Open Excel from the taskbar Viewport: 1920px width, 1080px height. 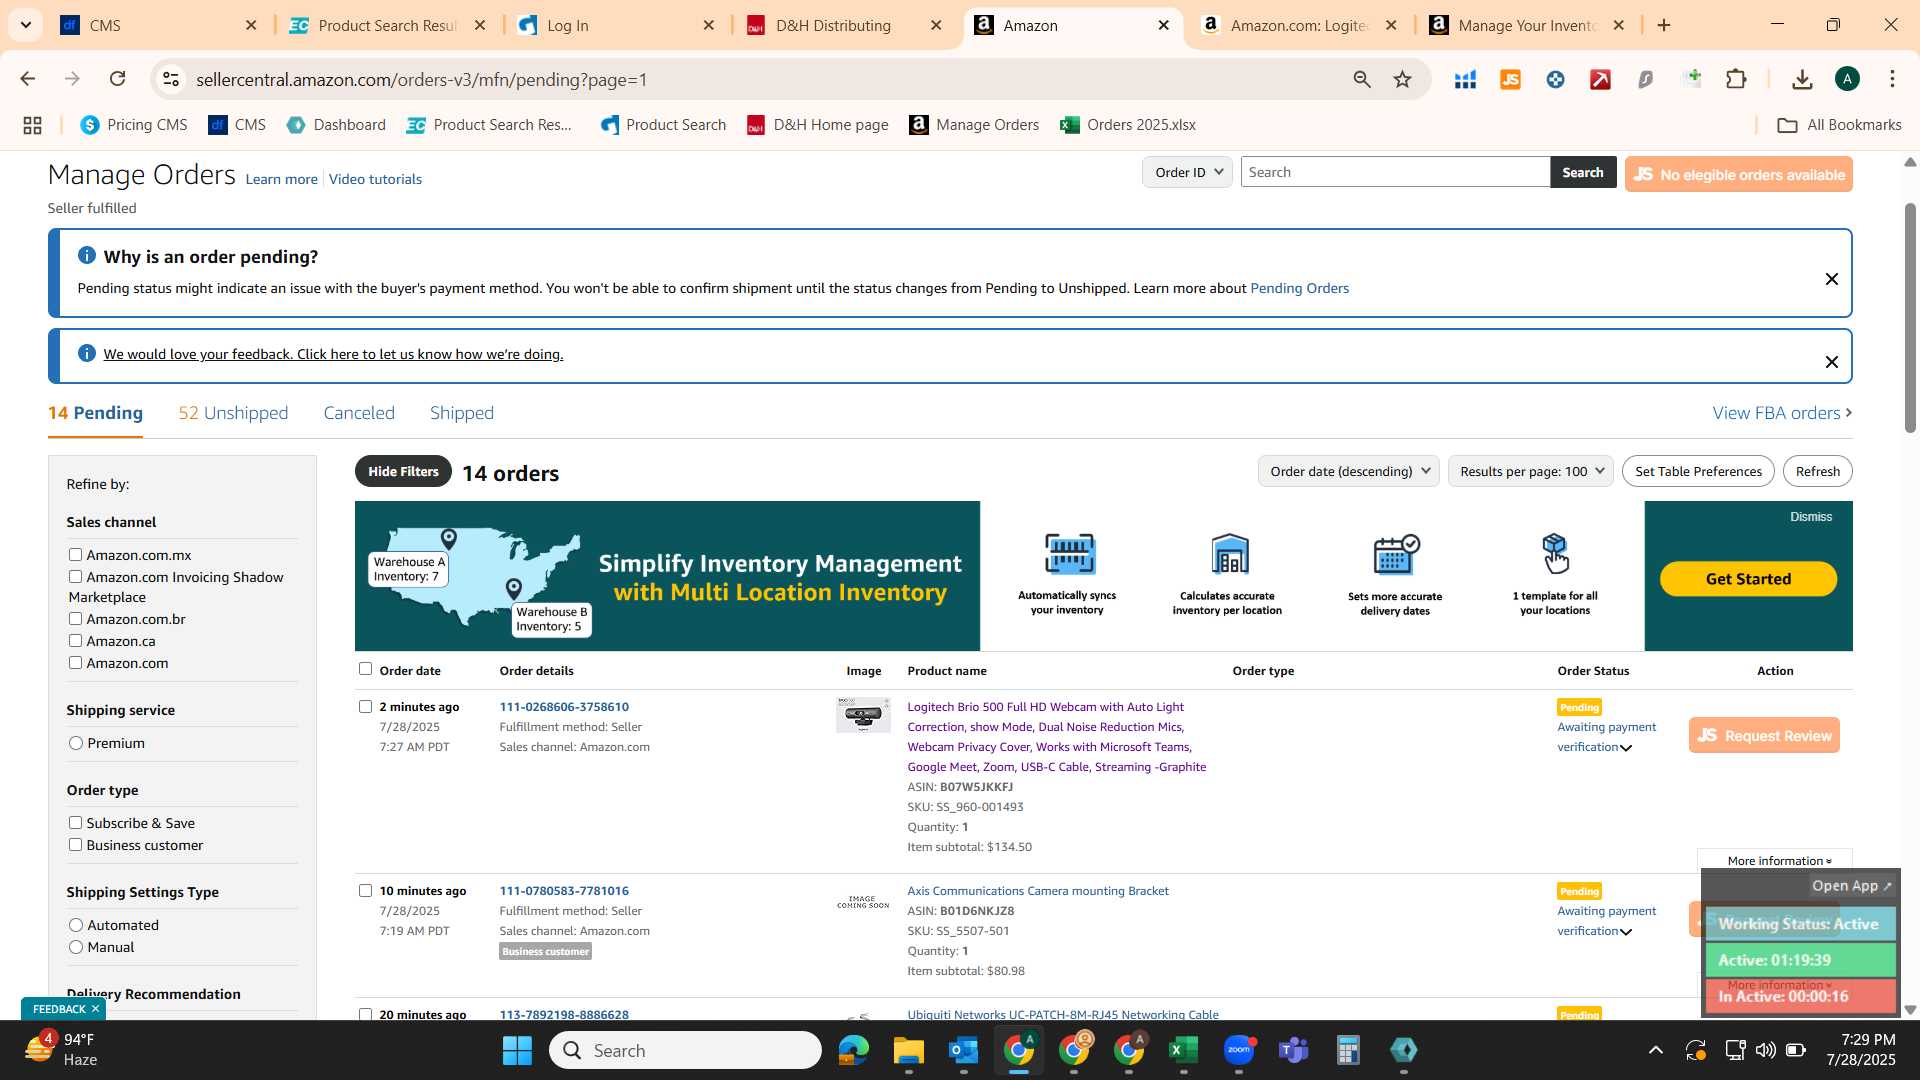pyautogui.click(x=1183, y=1050)
